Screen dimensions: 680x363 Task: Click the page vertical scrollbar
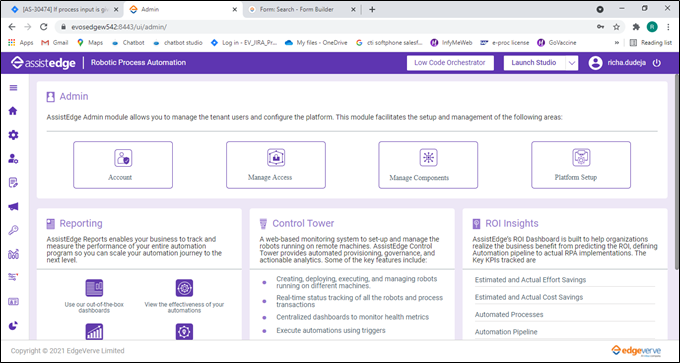pos(676,173)
